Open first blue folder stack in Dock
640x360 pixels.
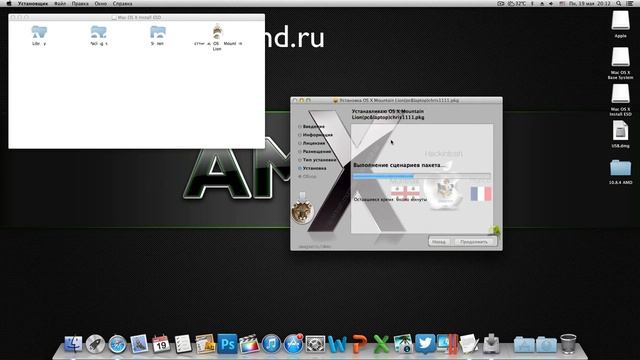point(524,344)
